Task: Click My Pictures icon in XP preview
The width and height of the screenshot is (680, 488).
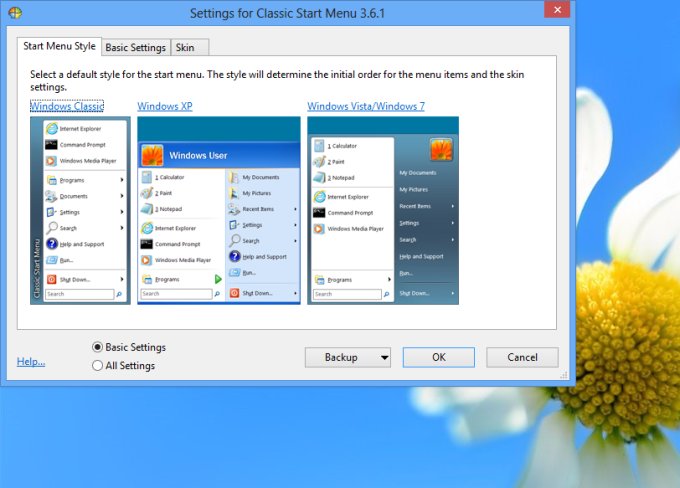Action: (x=234, y=193)
